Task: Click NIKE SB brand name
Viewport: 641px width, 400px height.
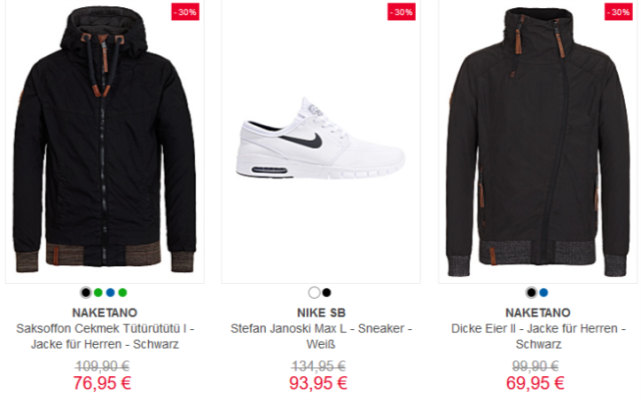Action: 321,313
